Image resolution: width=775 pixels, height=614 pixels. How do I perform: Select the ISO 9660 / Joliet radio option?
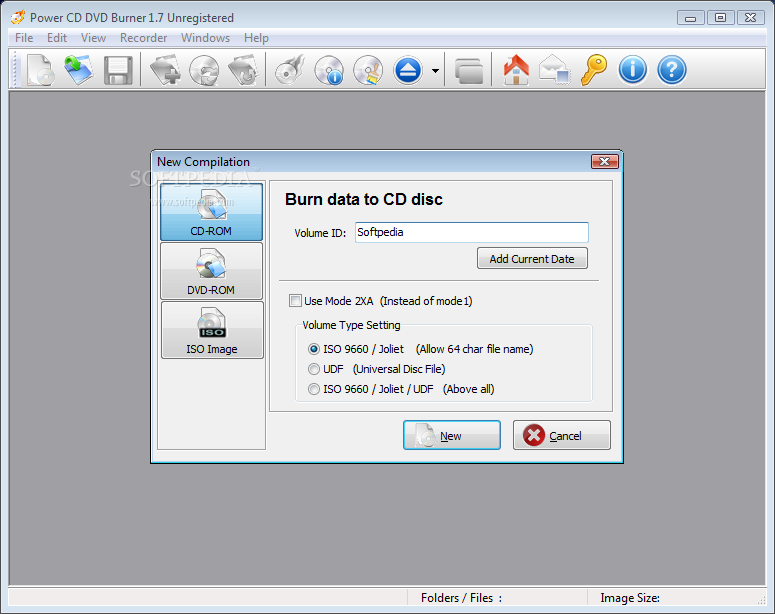313,349
